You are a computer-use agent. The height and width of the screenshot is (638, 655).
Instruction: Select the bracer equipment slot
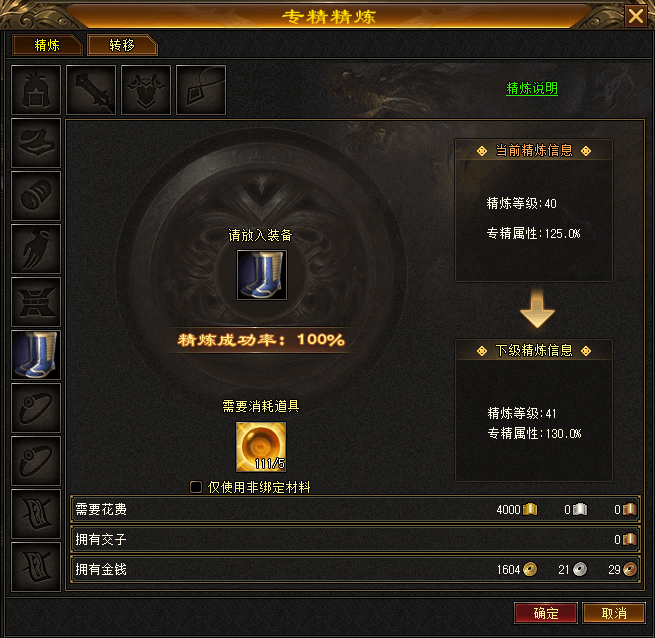click(36, 196)
